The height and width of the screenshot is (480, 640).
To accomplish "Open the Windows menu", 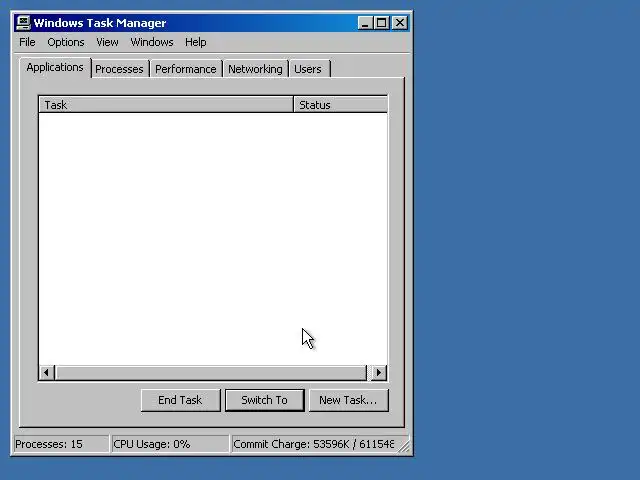I will [152, 42].
